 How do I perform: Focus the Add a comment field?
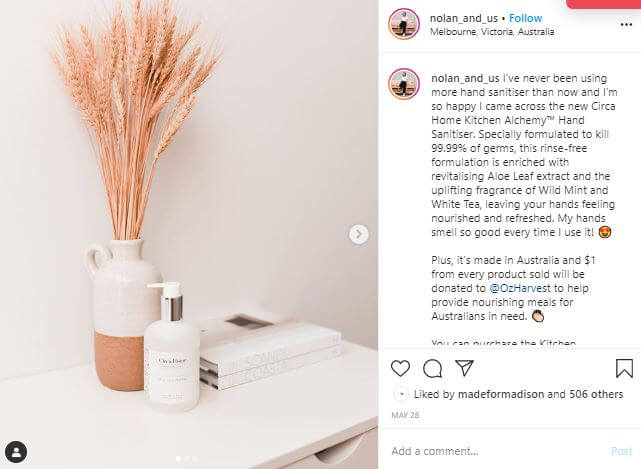[x=497, y=451]
